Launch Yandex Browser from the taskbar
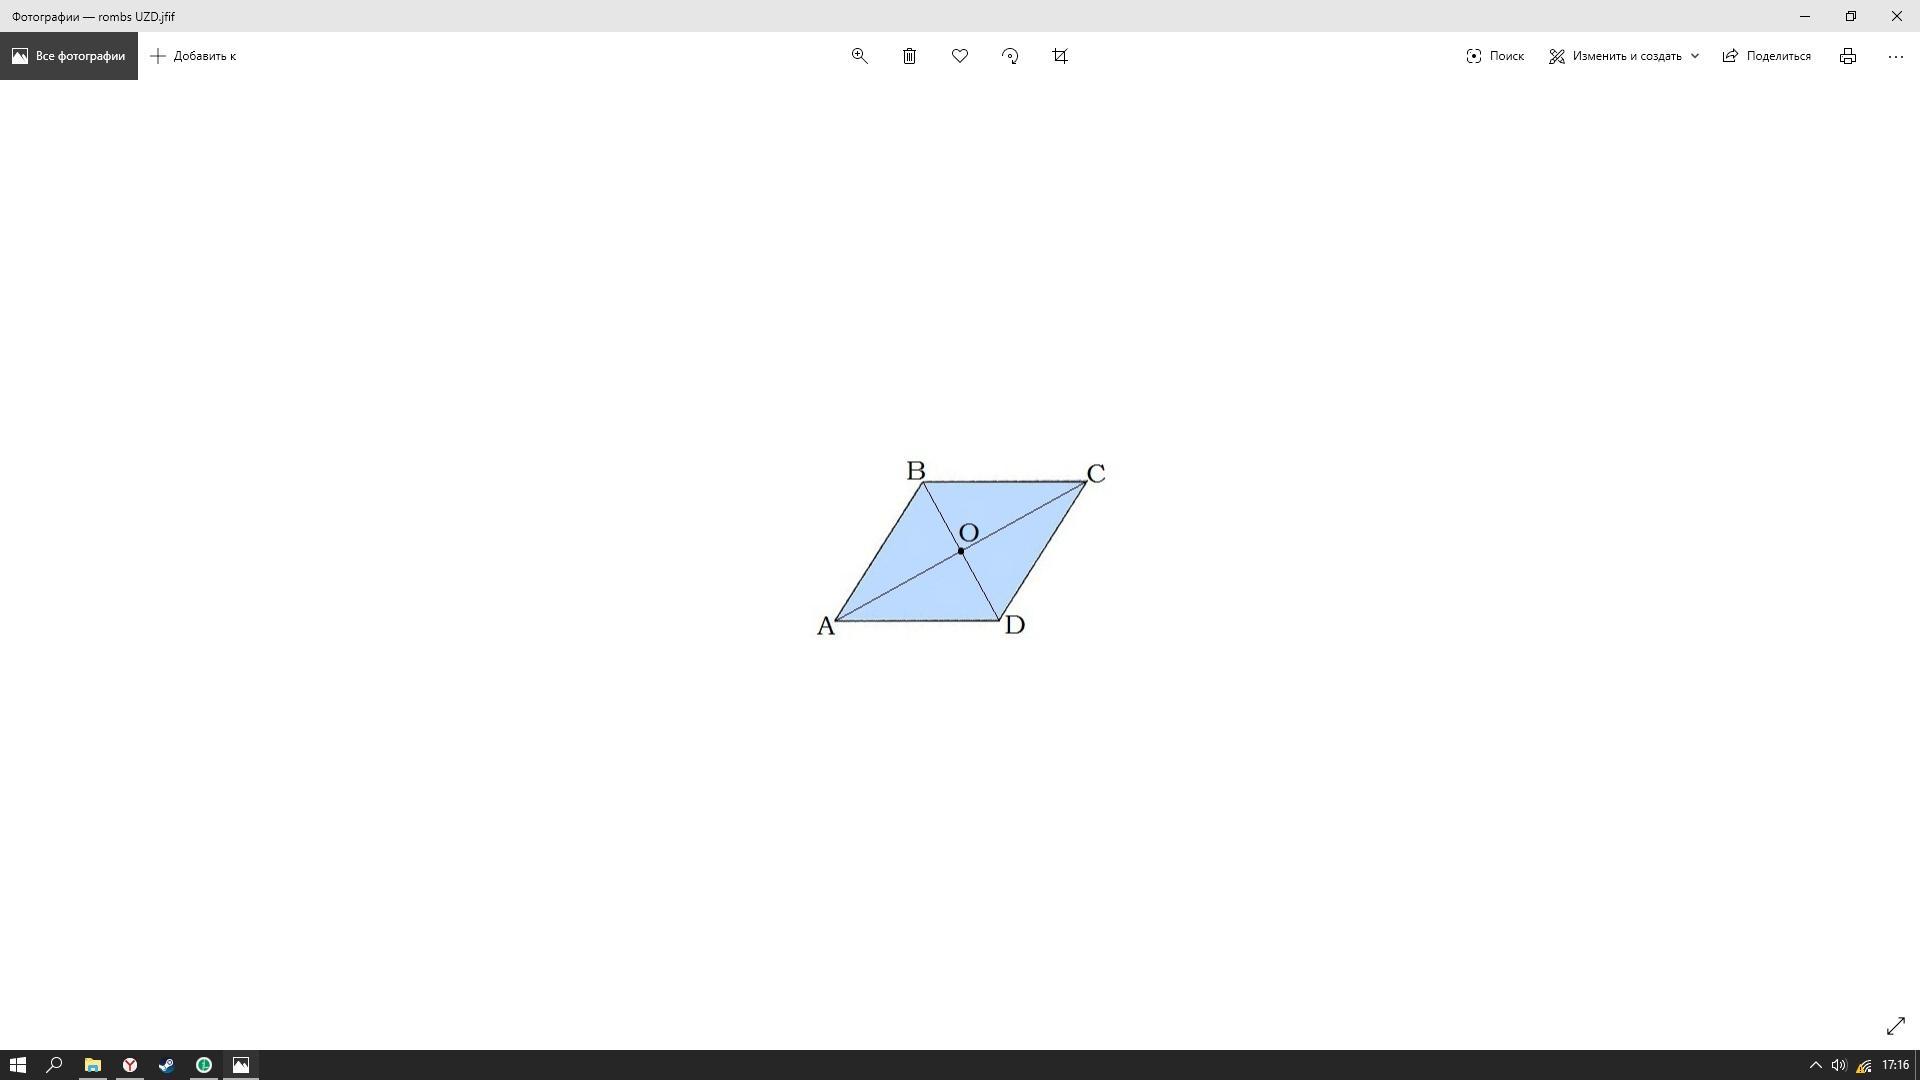Viewport: 1920px width, 1080px height. click(x=129, y=1065)
